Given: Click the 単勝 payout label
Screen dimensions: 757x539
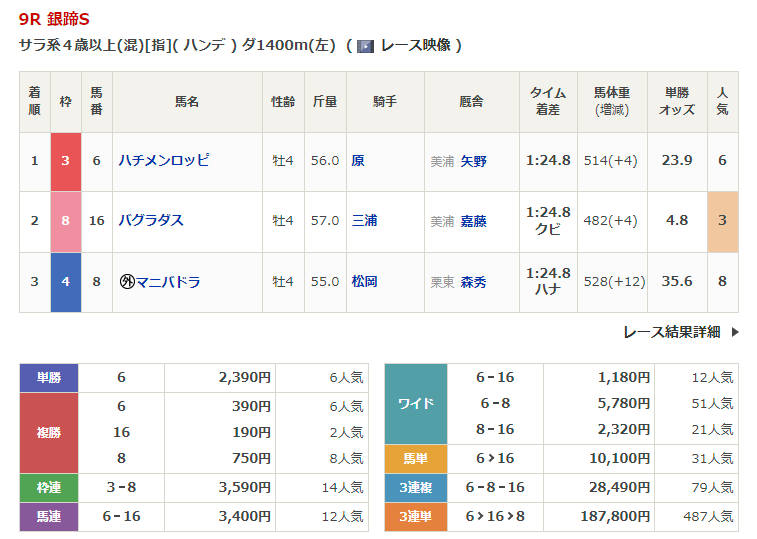Looking at the screenshot, I should pos(49,377).
